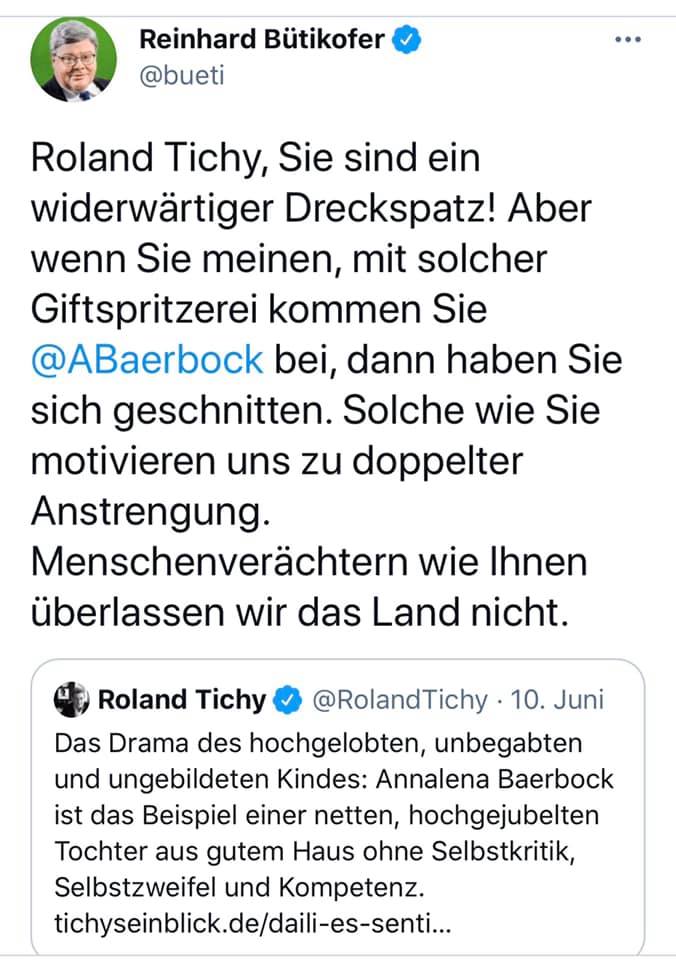The image size is (676, 960).
Task: Open Reinhard Bütikofer's profile picture
Action: coord(70,59)
